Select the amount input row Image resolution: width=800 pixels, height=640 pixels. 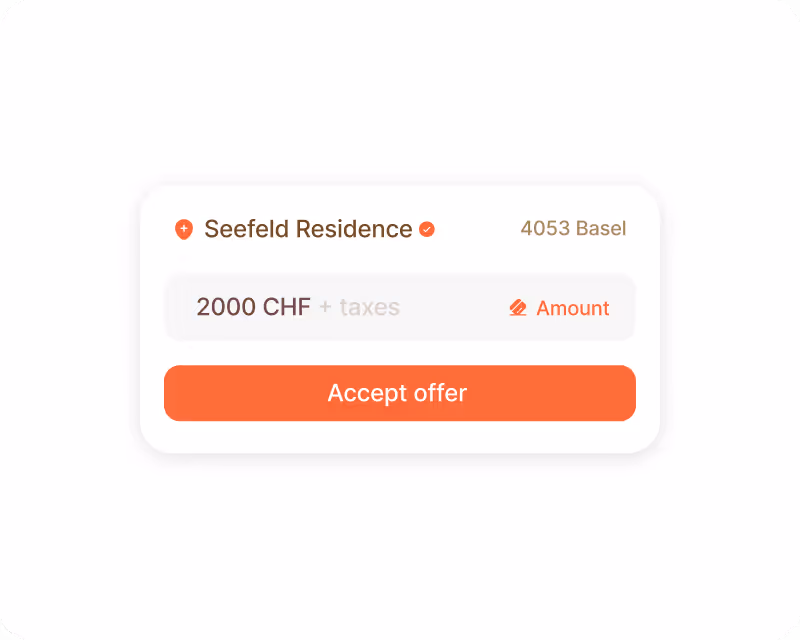coord(400,307)
